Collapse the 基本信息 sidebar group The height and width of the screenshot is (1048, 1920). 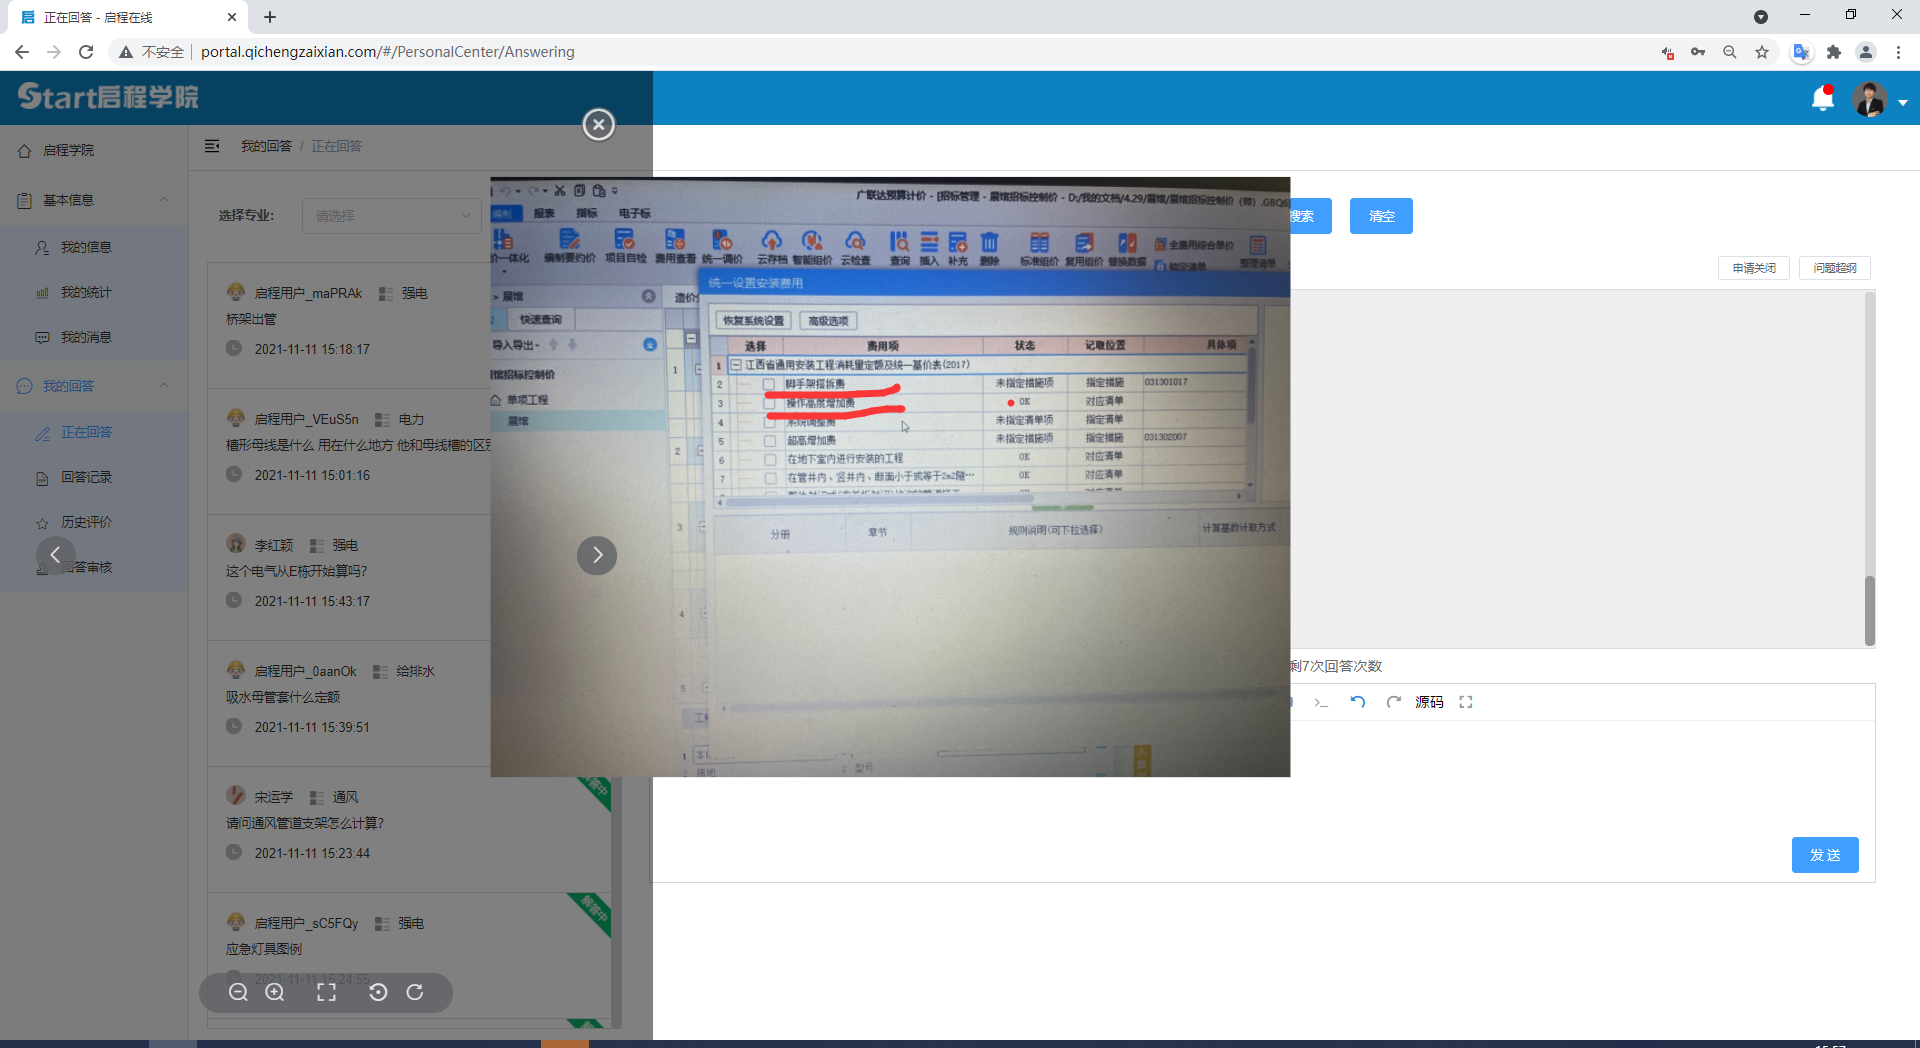click(94, 200)
